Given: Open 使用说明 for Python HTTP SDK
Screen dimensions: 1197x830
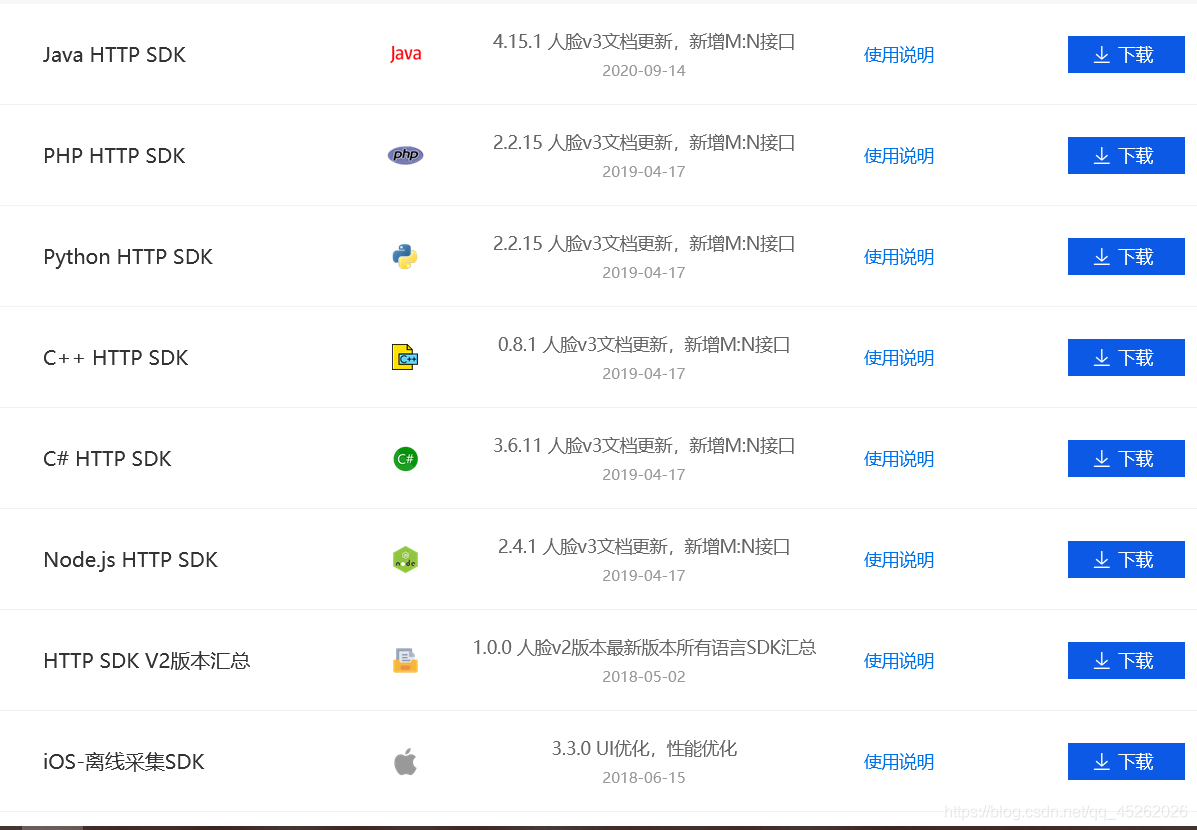Looking at the screenshot, I should [899, 257].
